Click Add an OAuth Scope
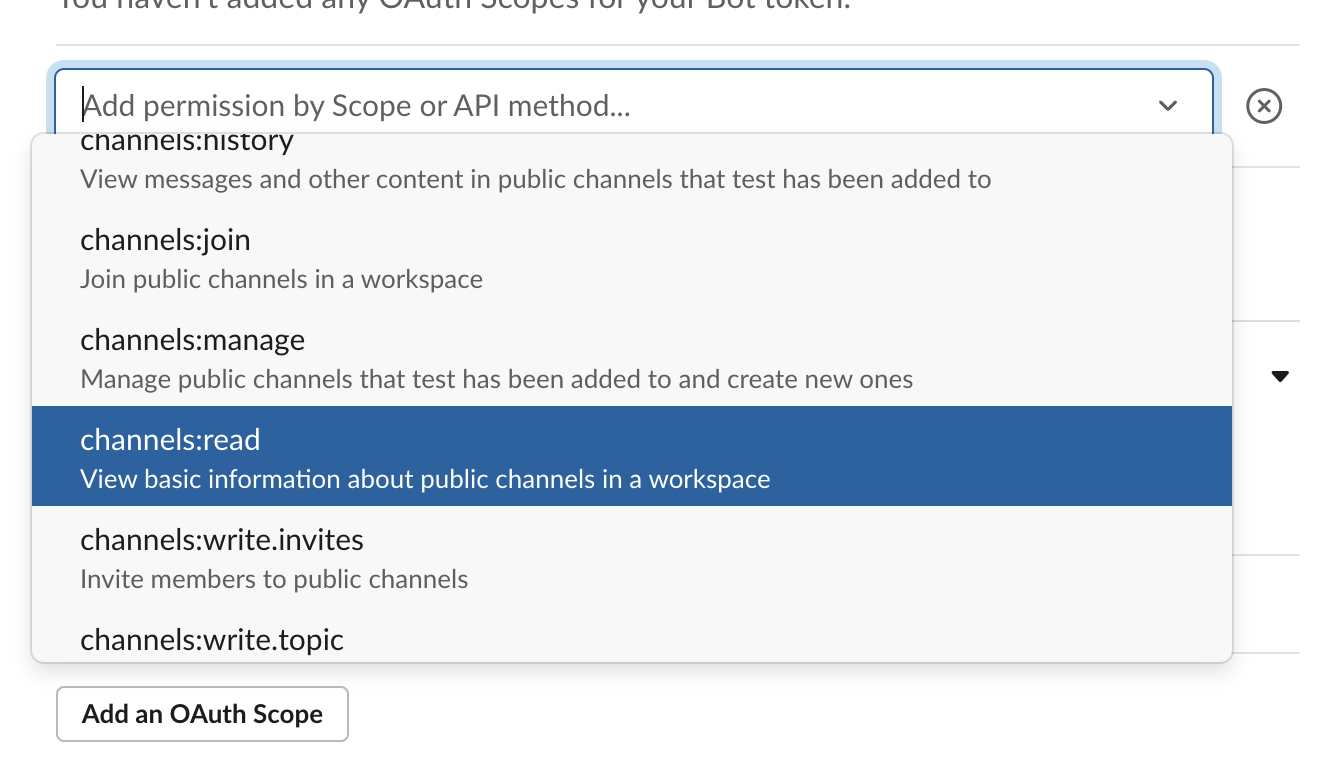Screen dimensions: 1340x764 click(202, 714)
